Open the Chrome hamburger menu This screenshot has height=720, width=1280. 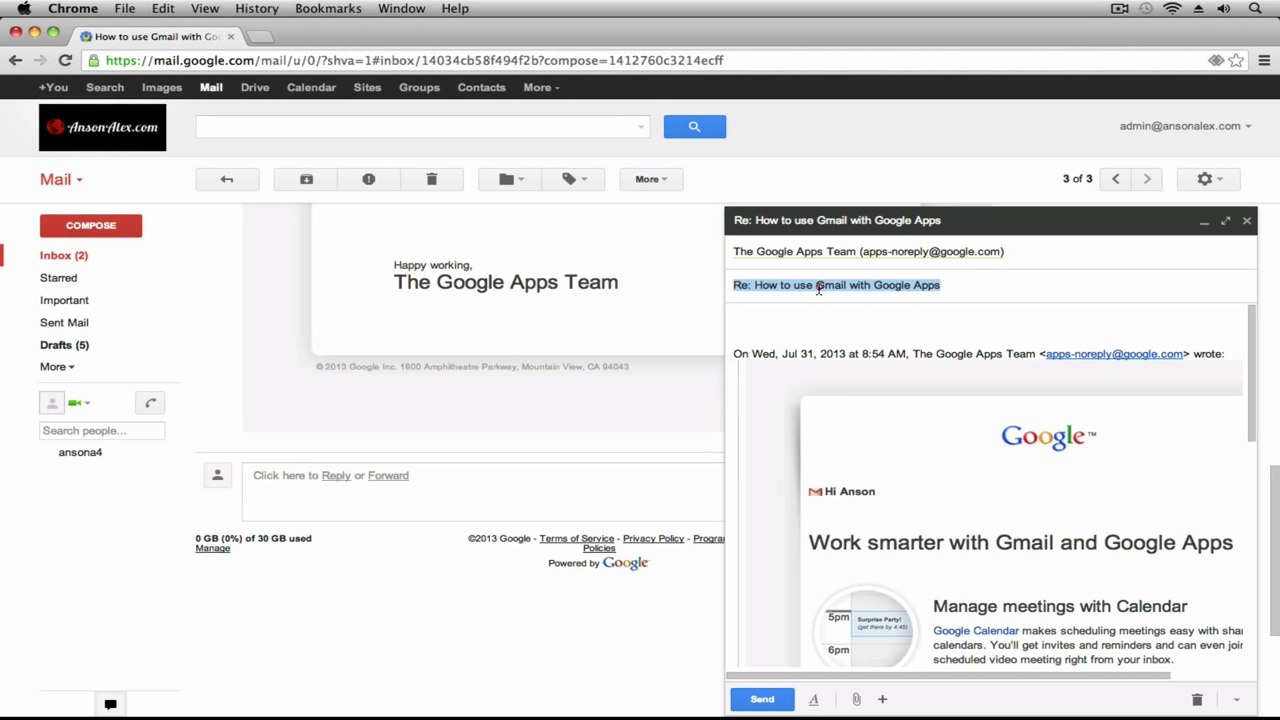click(x=1264, y=60)
